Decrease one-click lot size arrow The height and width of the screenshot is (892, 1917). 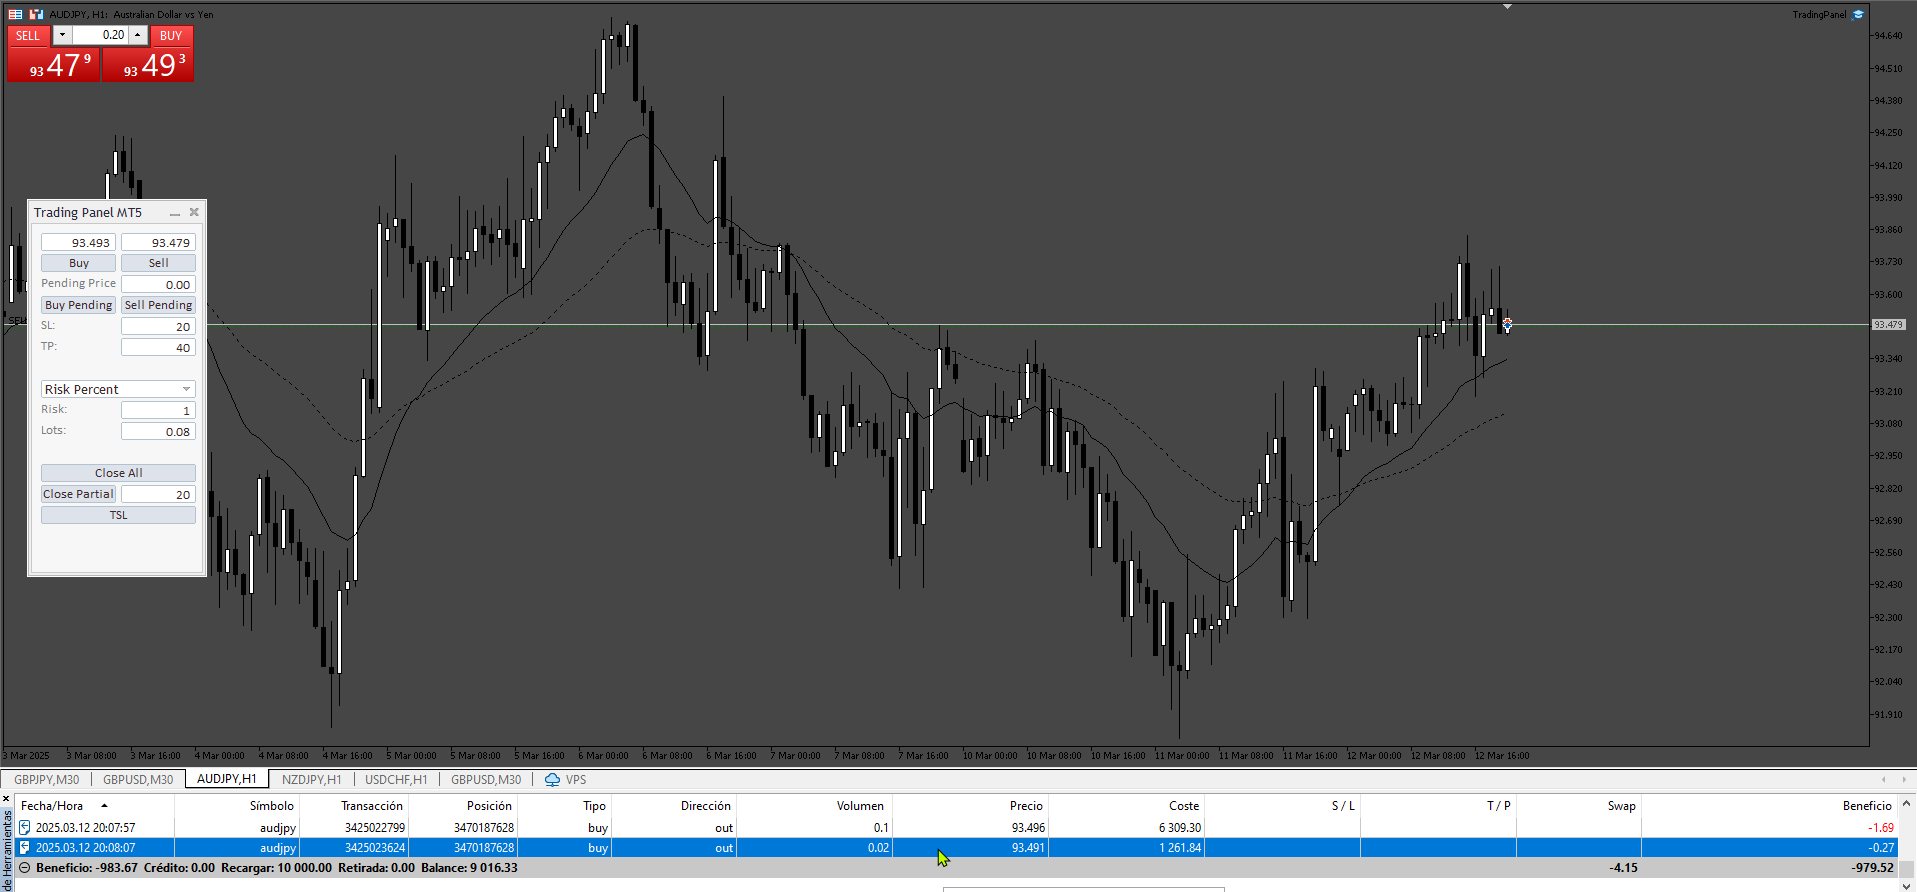[62, 35]
